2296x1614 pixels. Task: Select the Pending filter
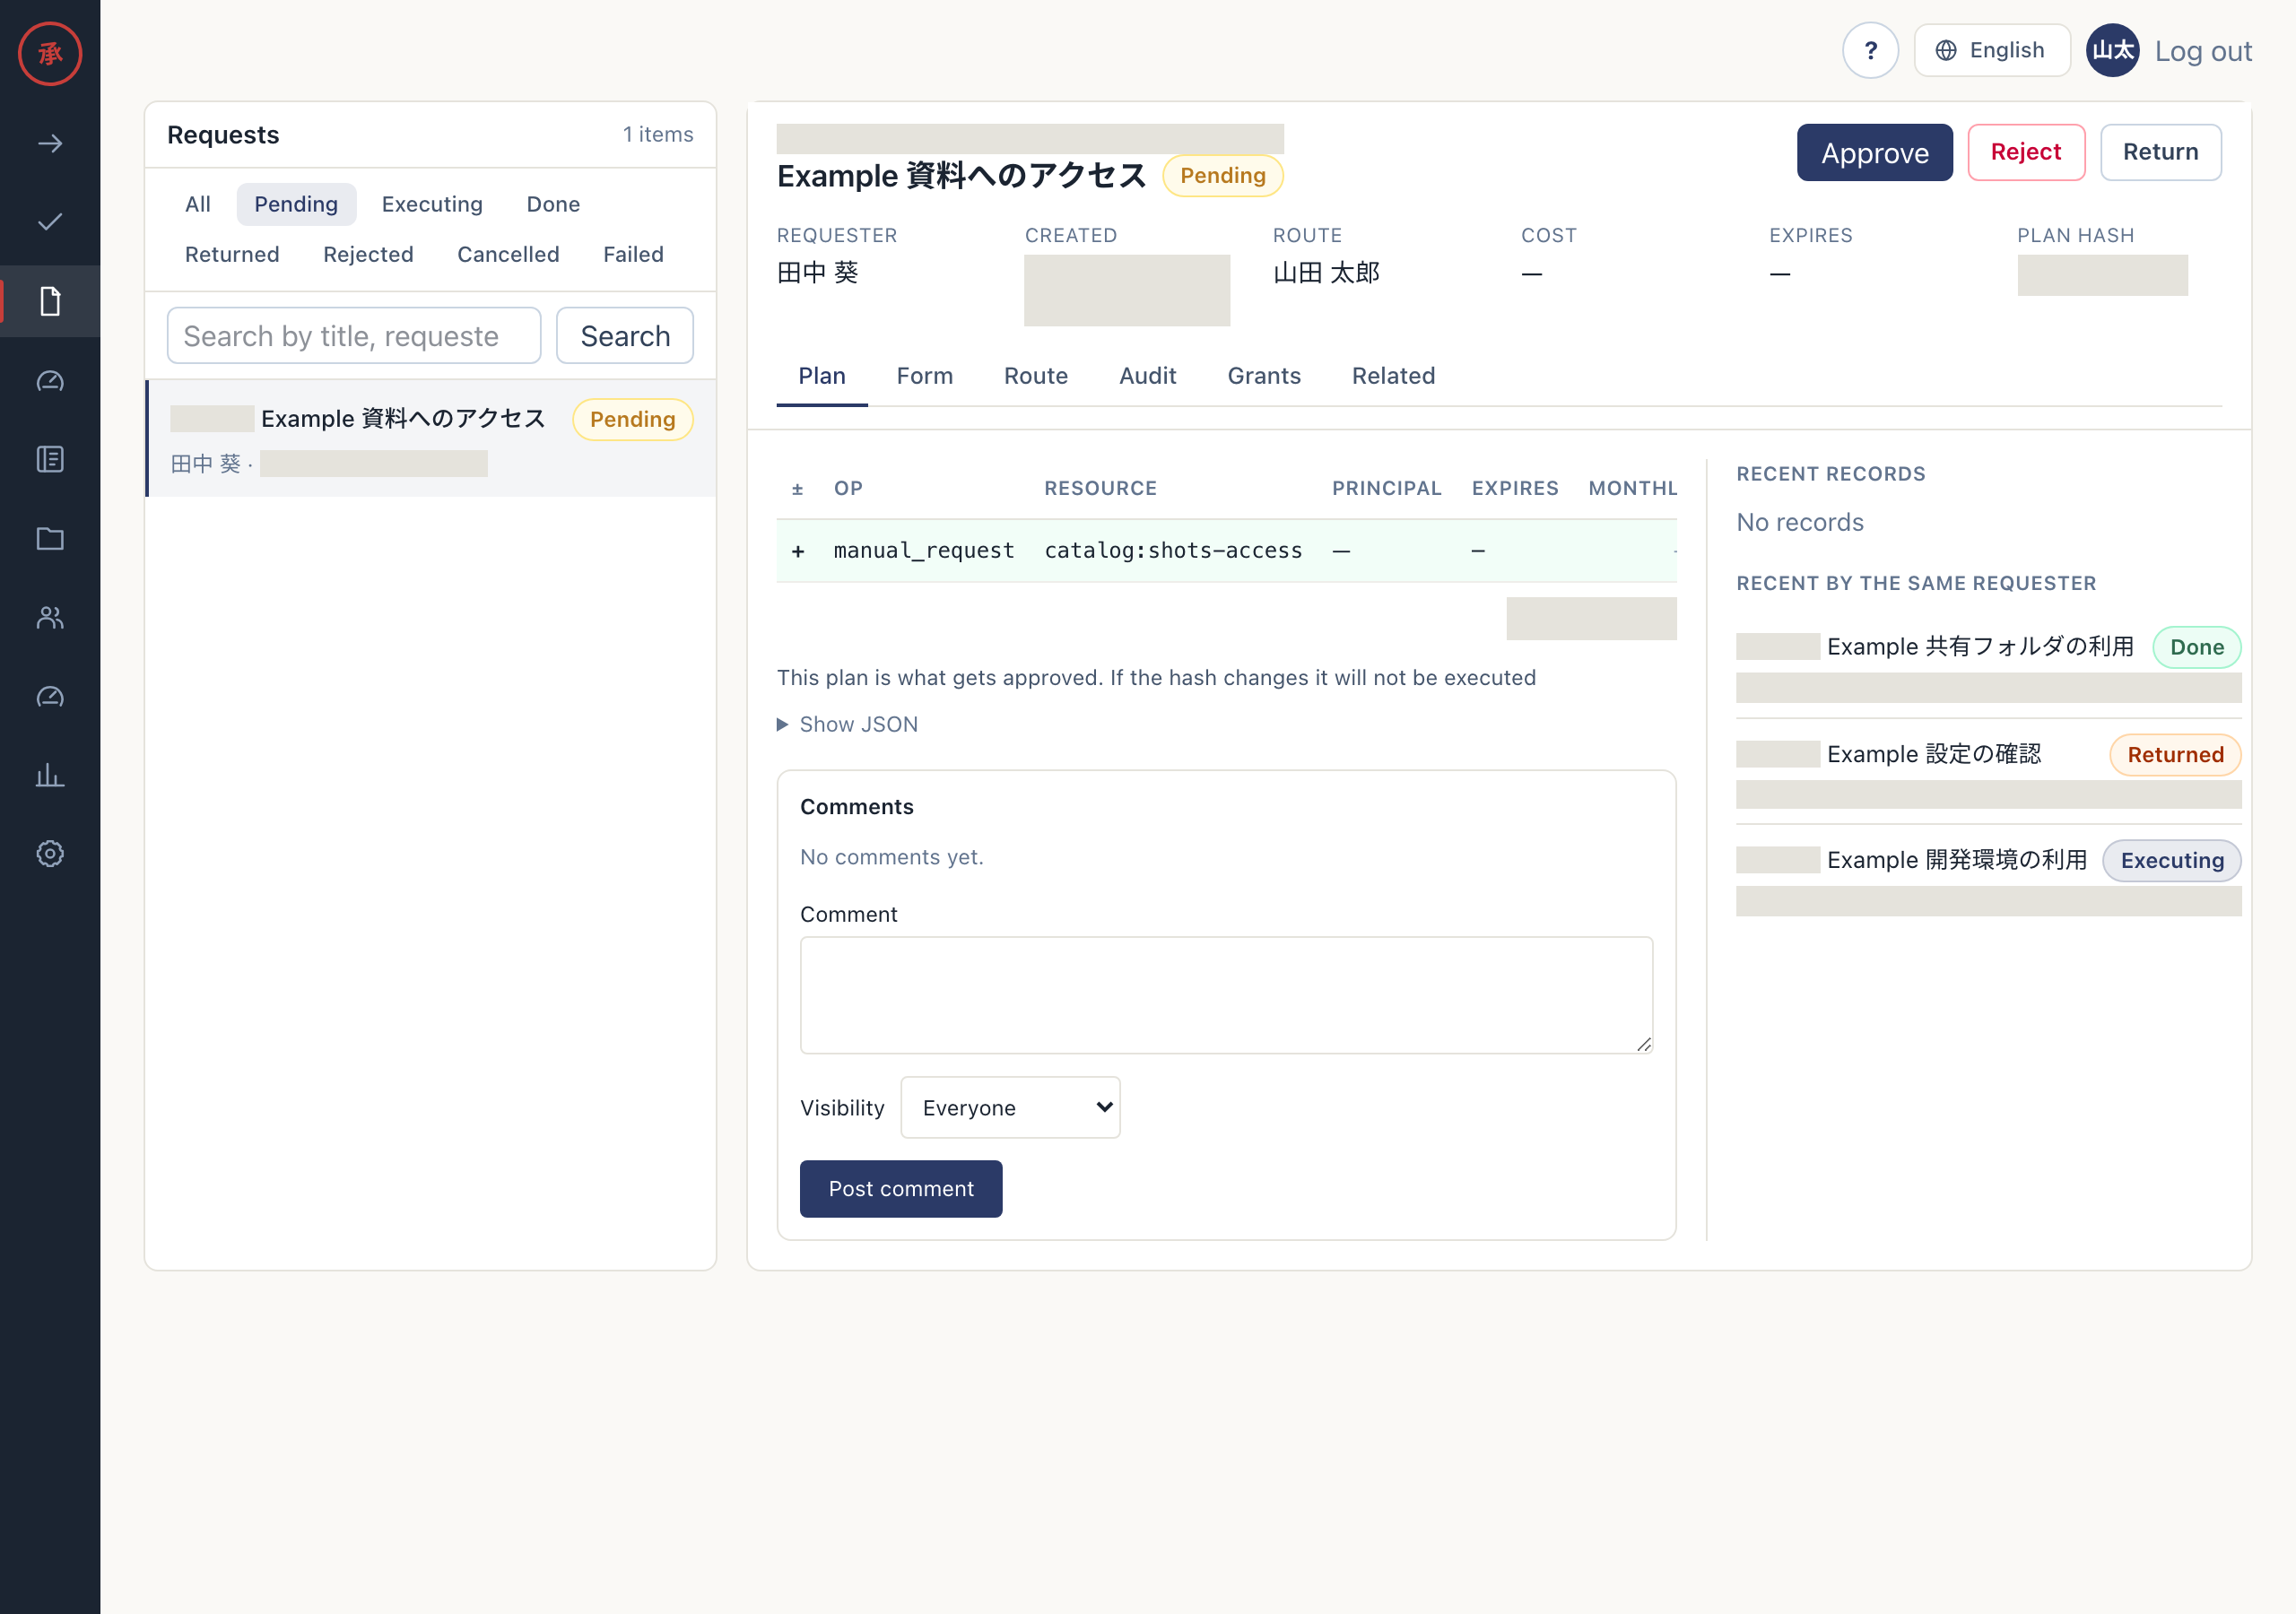[x=296, y=204]
